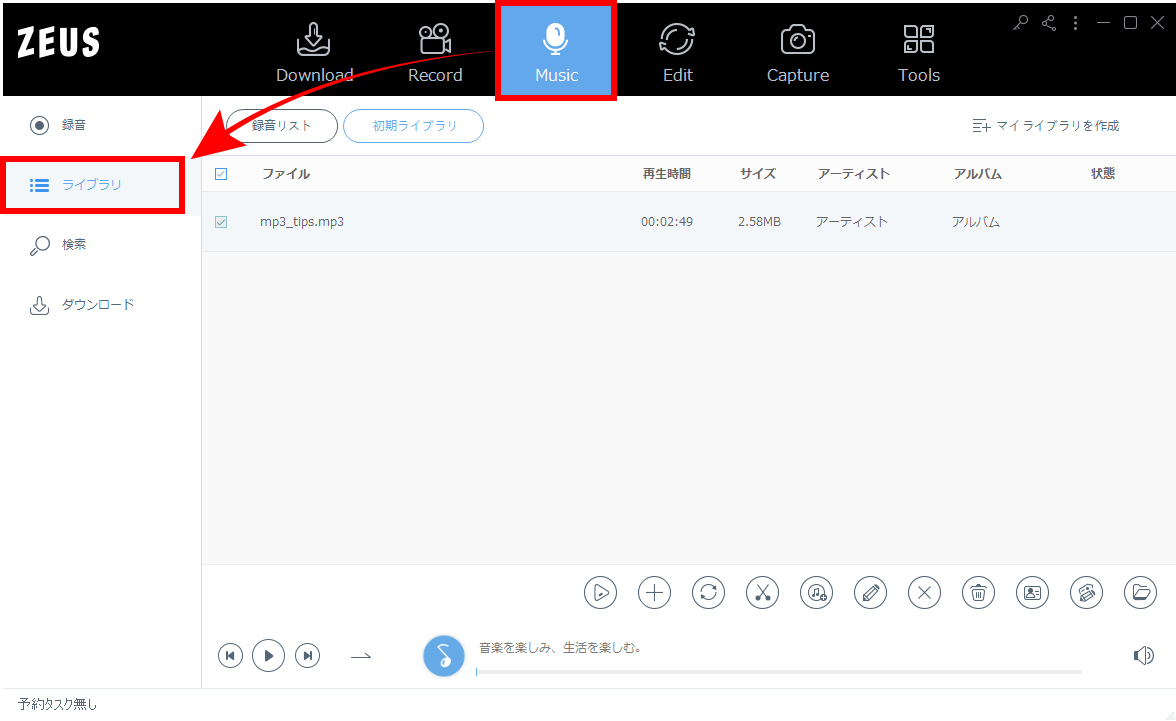This screenshot has width=1176, height=721.
Task: Click the ID card tag info icon
Action: [1032, 592]
